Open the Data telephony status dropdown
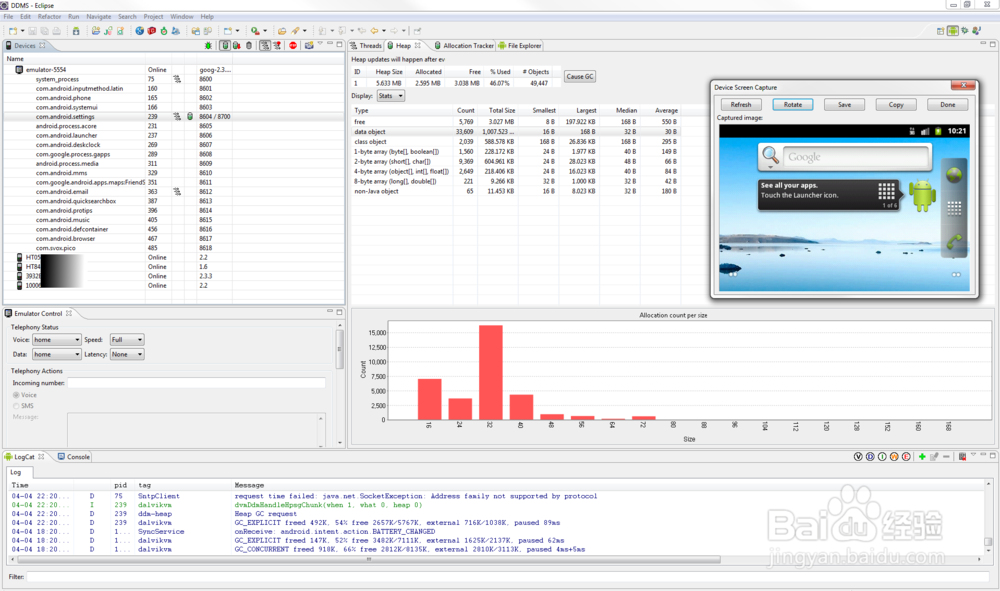Viewport: 1000px width, 591px height. pyautogui.click(x=57, y=354)
